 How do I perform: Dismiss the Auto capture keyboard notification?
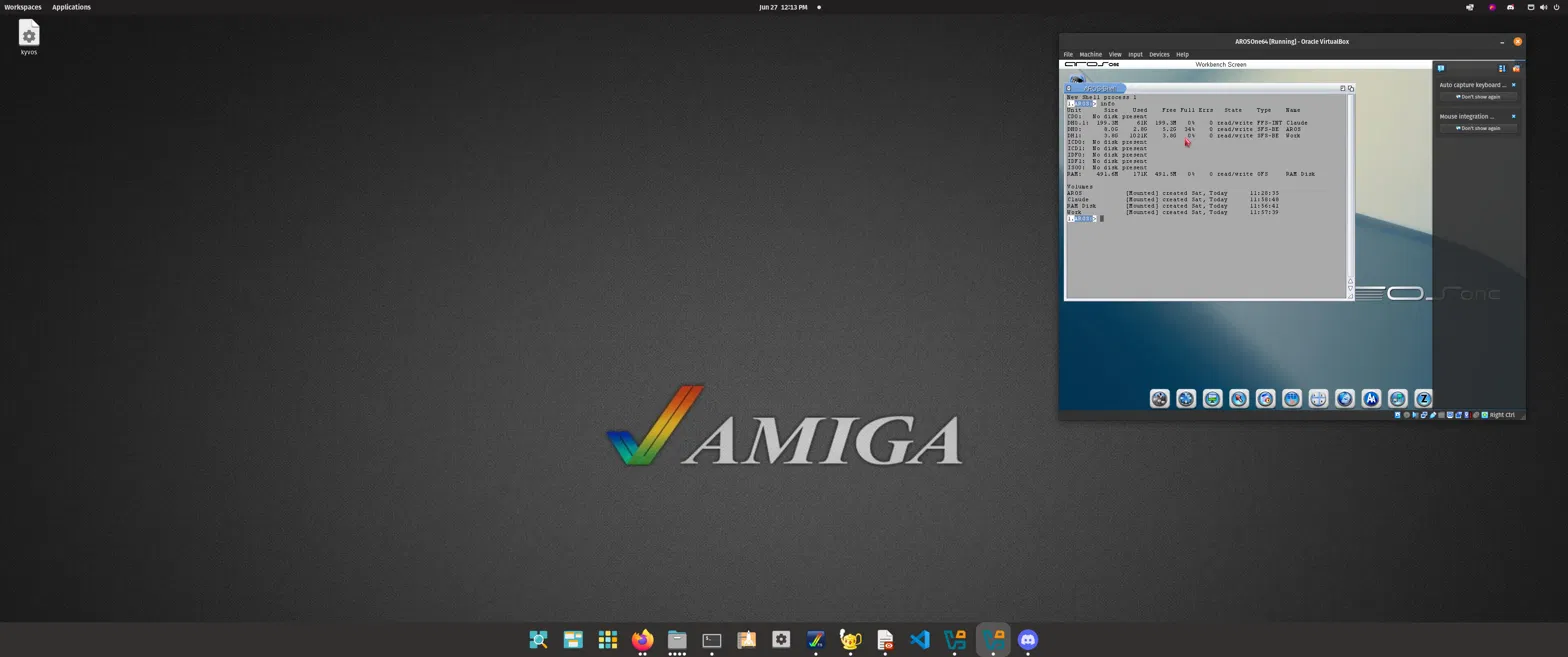[x=1513, y=85]
